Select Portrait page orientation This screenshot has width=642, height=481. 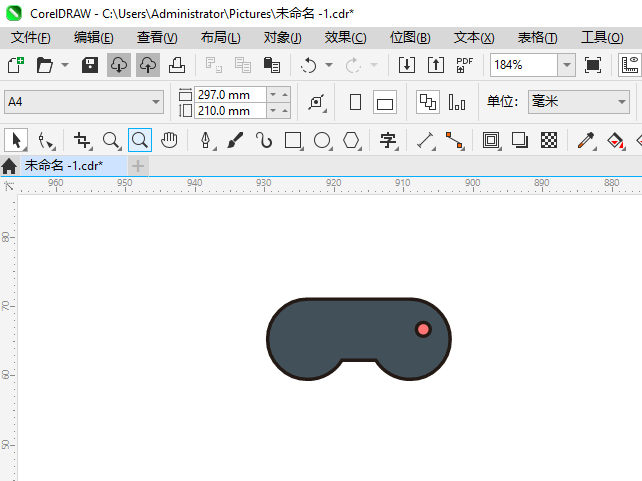tap(355, 102)
